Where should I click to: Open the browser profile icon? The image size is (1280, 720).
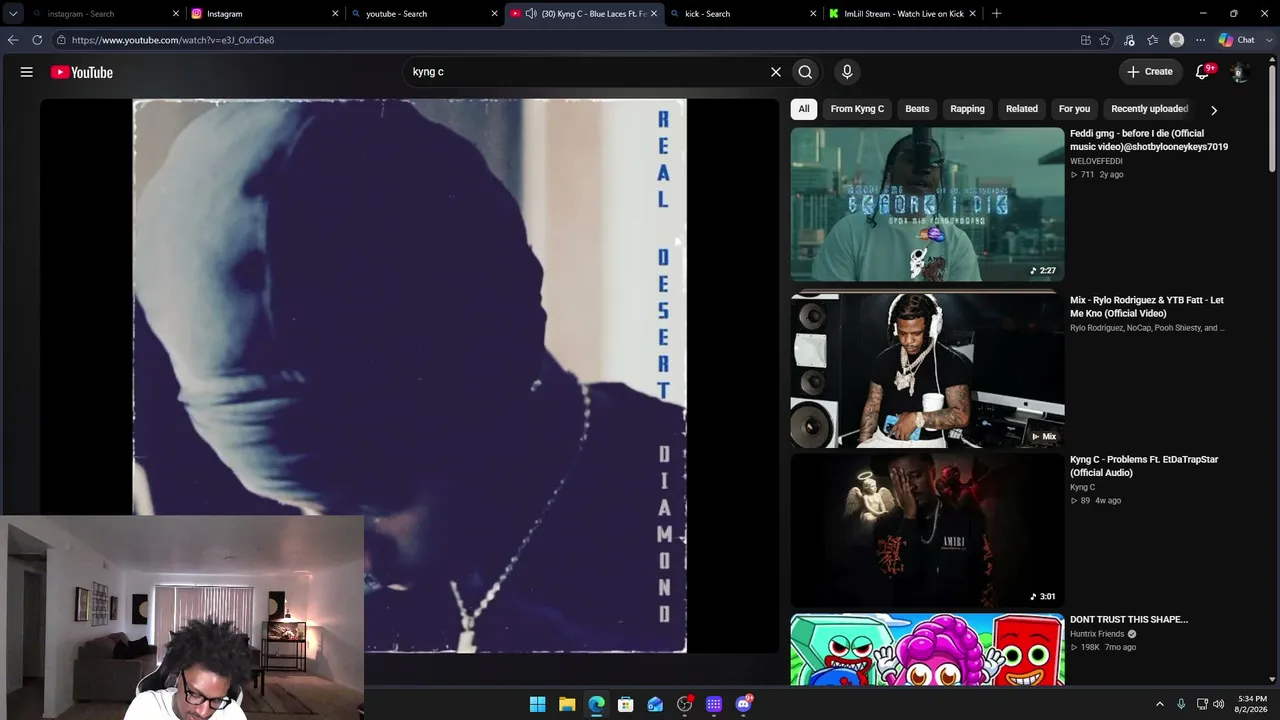point(1177,40)
